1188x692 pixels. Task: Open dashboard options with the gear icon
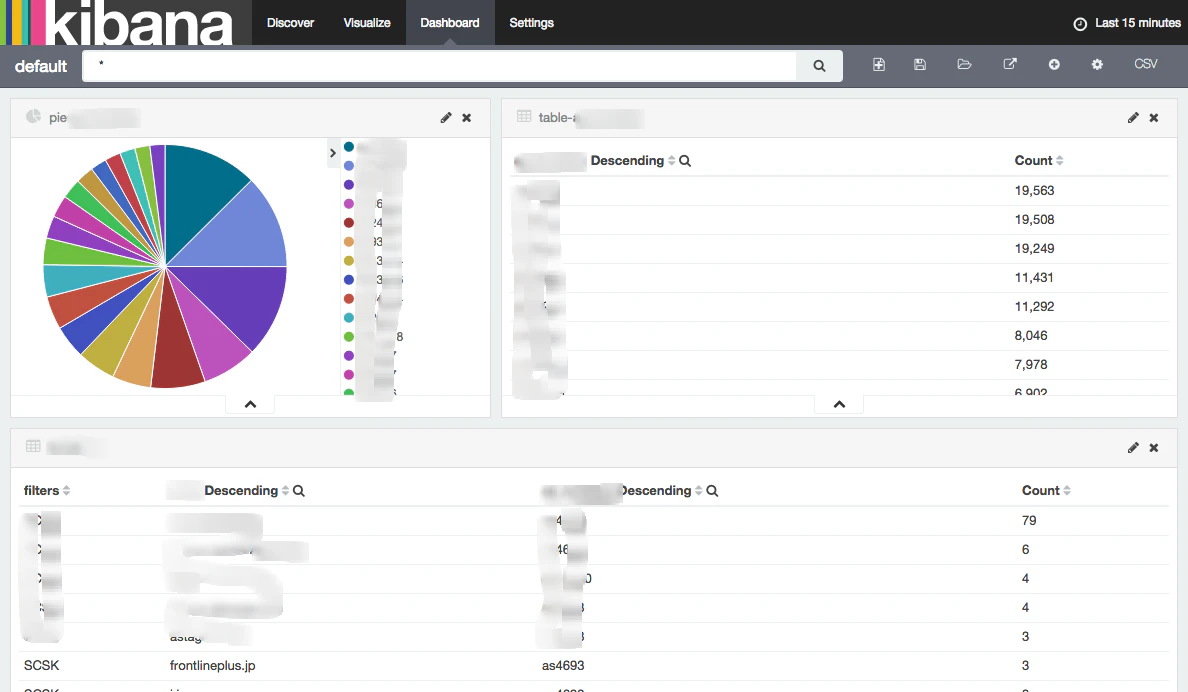tap(1097, 64)
